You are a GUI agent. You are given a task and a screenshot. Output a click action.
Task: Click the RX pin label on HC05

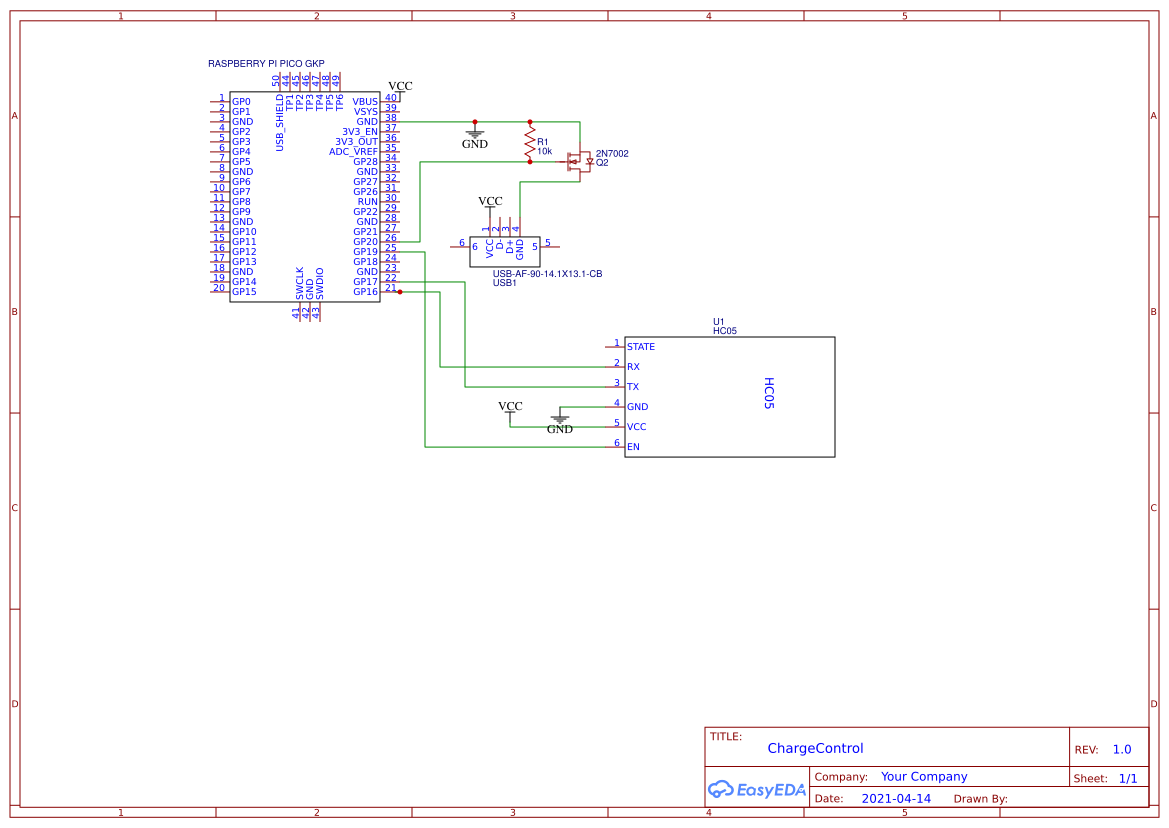(x=633, y=367)
